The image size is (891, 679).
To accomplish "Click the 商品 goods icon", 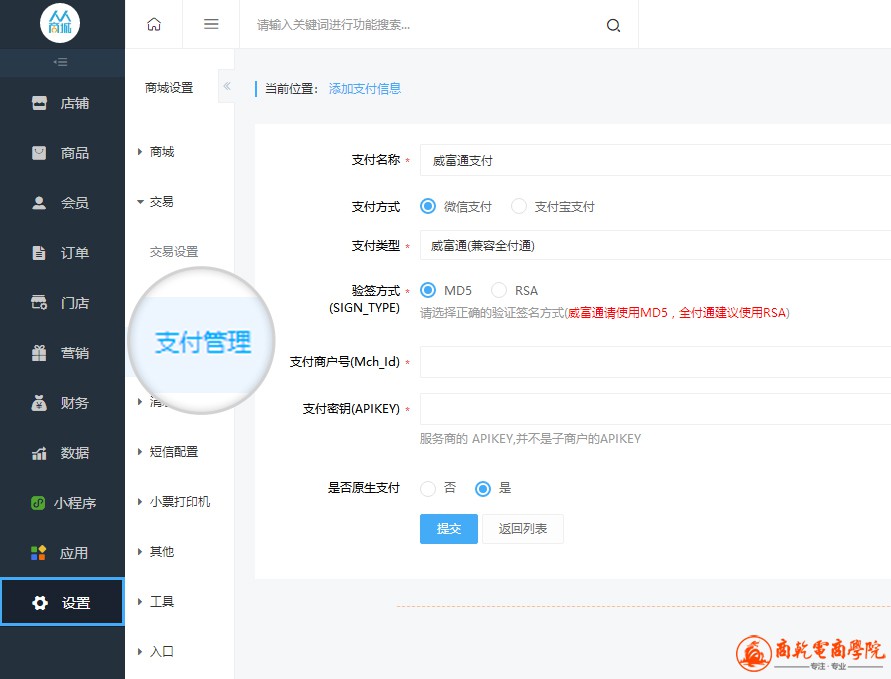I will (x=39, y=153).
